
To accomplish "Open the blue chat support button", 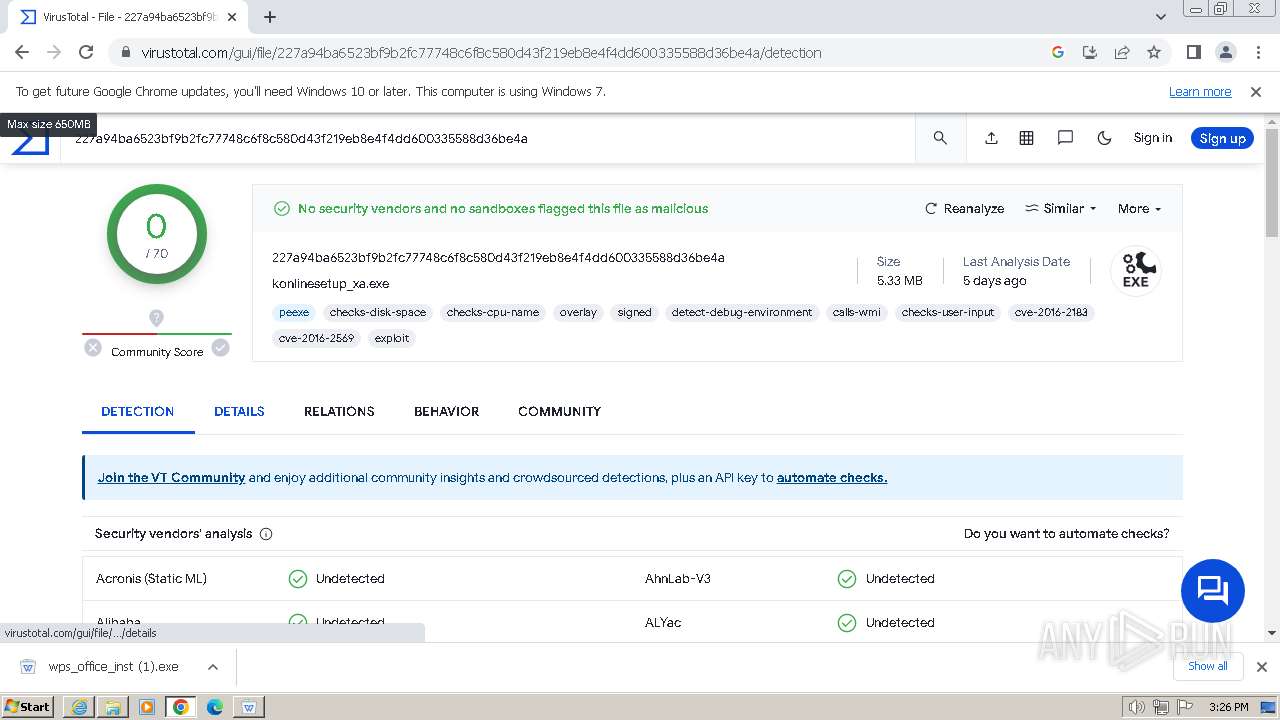I will [x=1213, y=591].
